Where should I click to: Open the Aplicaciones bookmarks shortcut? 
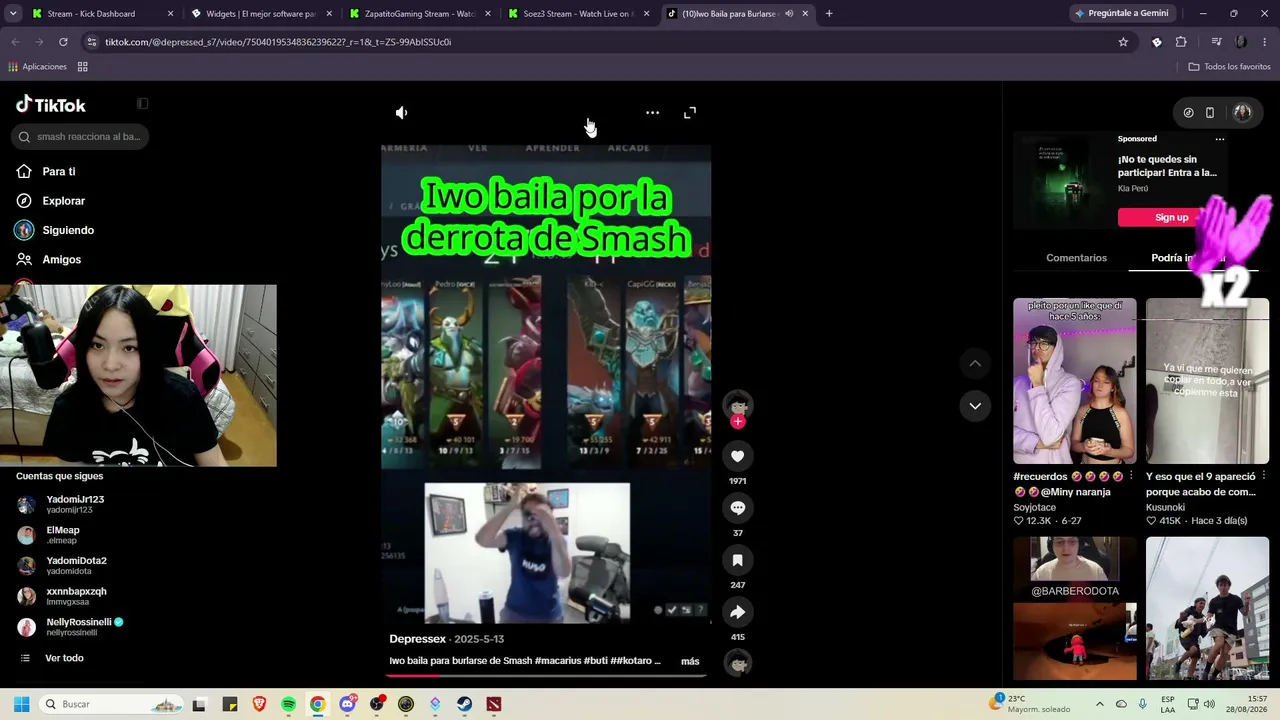[x=38, y=67]
